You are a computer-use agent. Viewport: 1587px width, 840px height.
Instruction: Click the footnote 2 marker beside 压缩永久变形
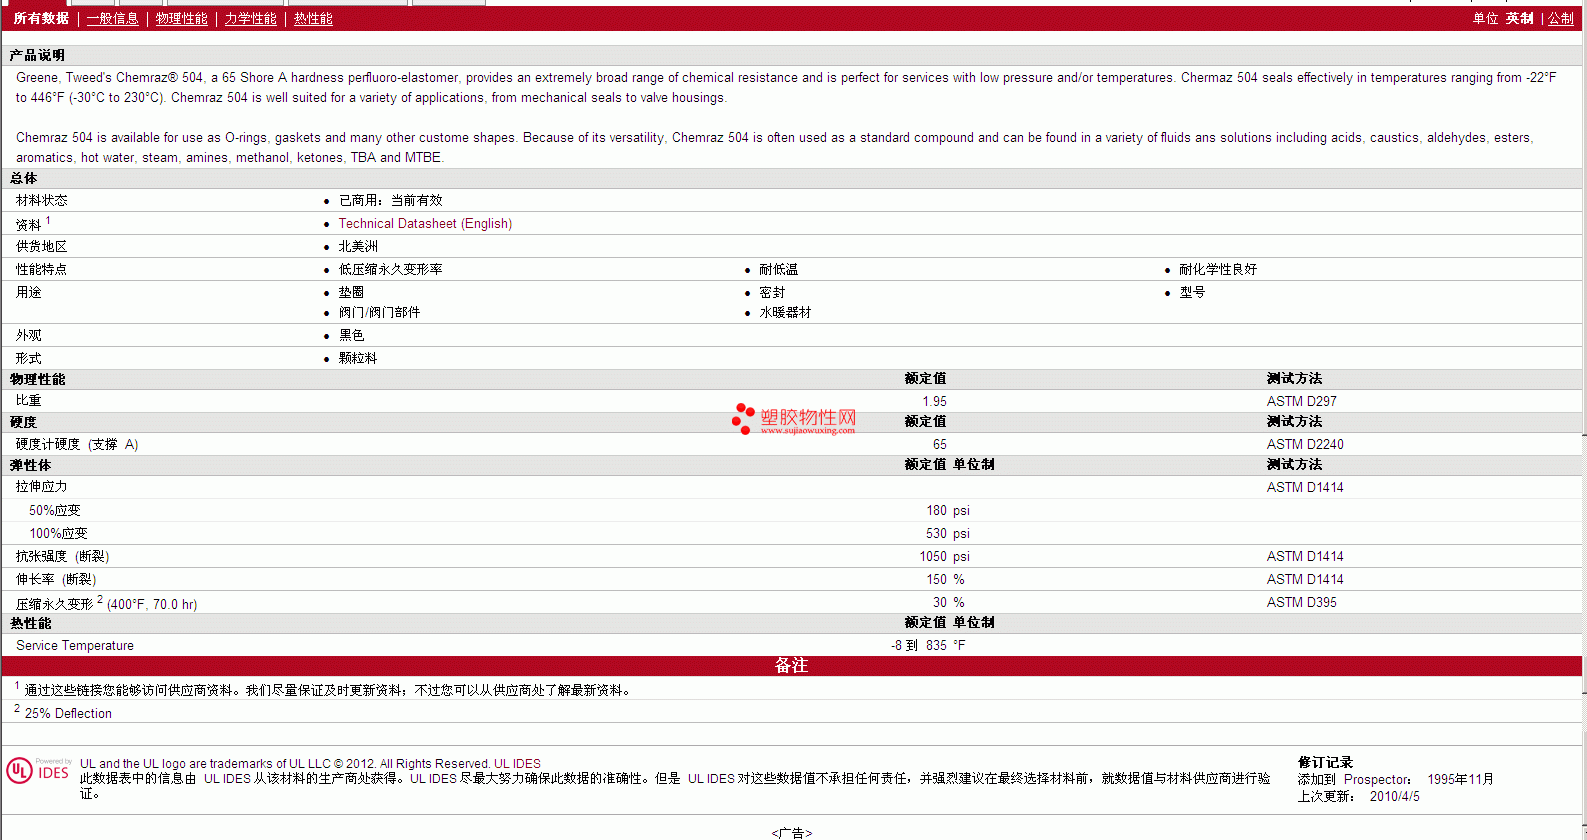point(100,599)
